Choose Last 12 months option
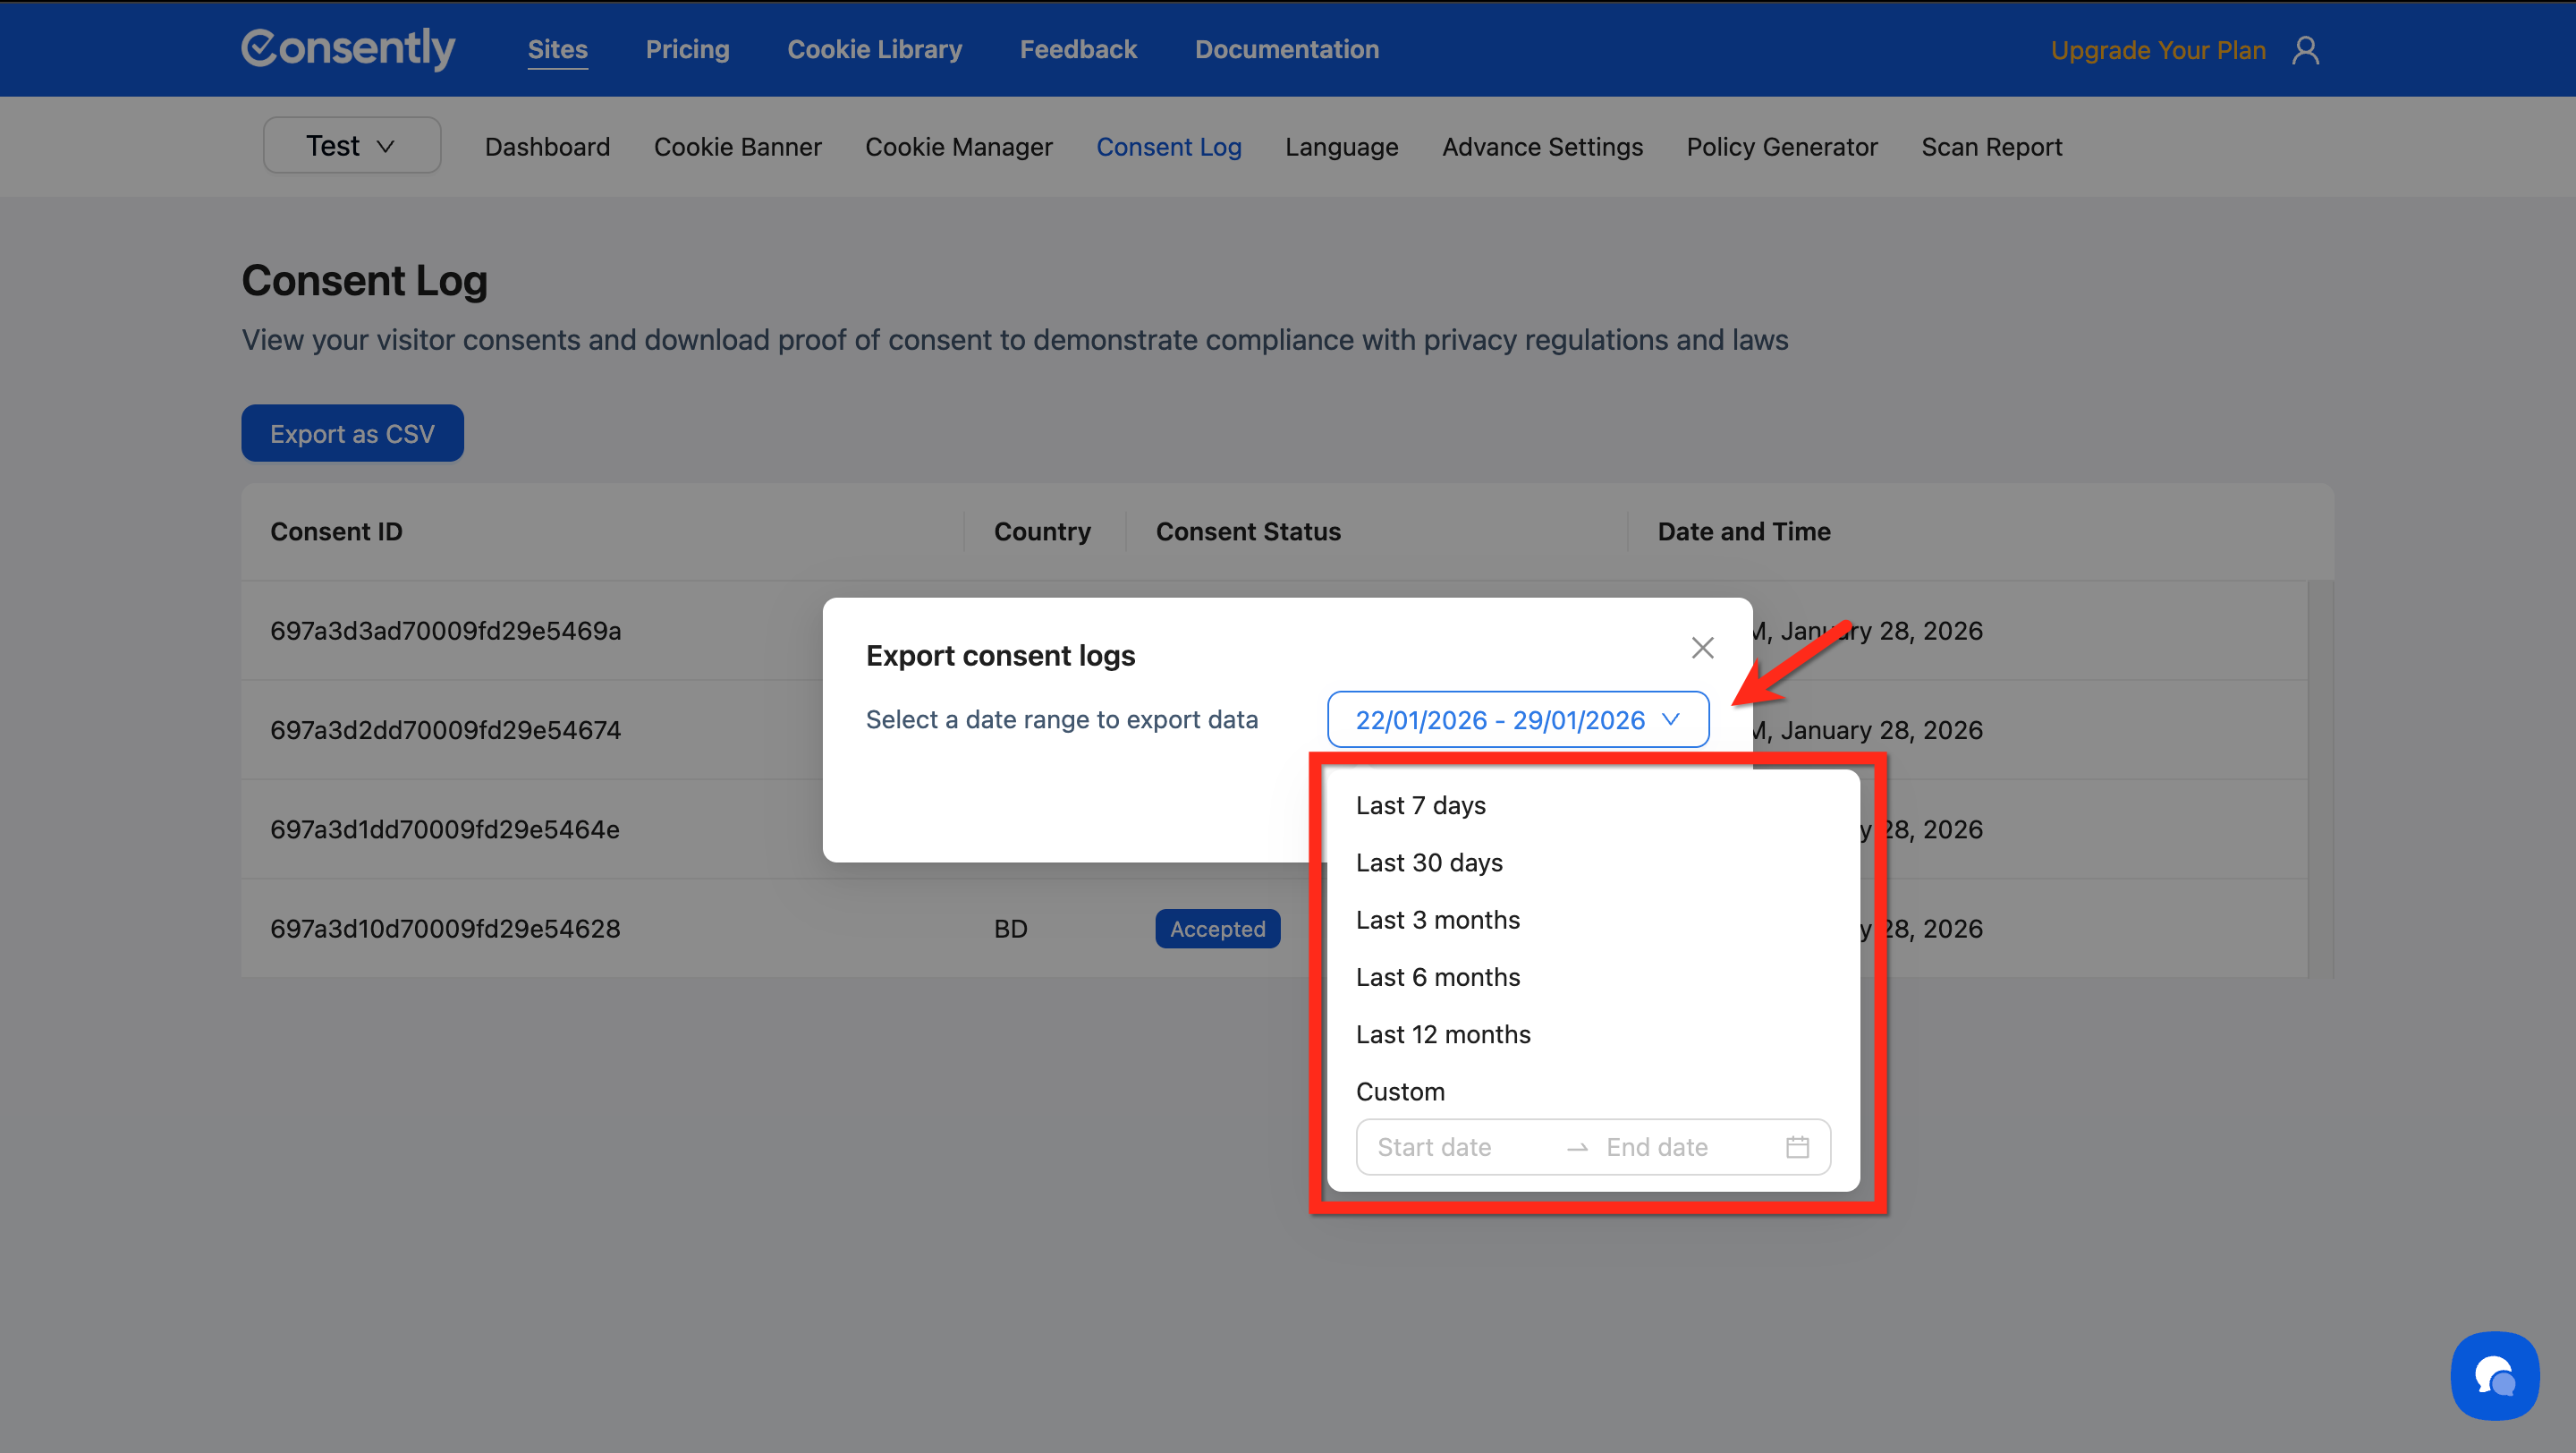 pos(1442,1034)
